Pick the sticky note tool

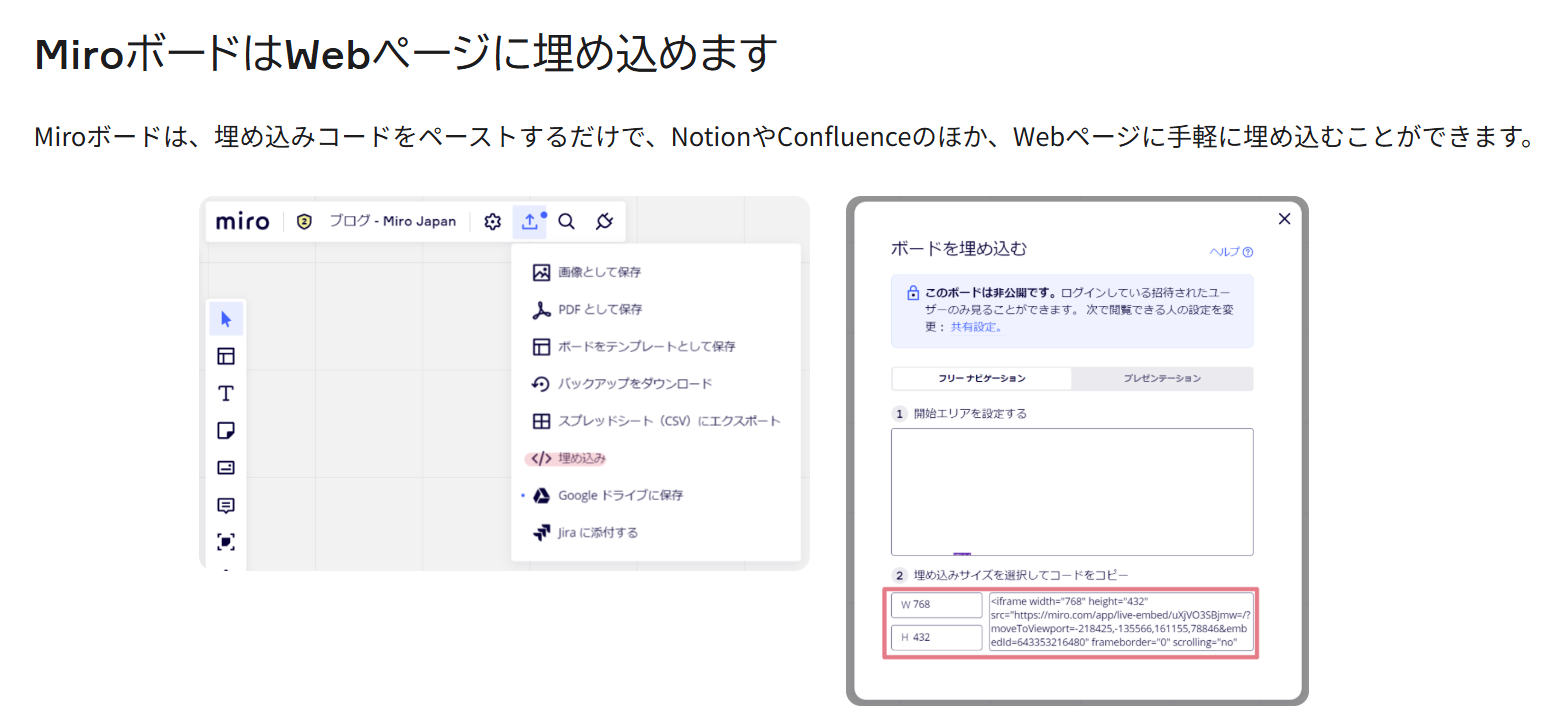(x=226, y=430)
